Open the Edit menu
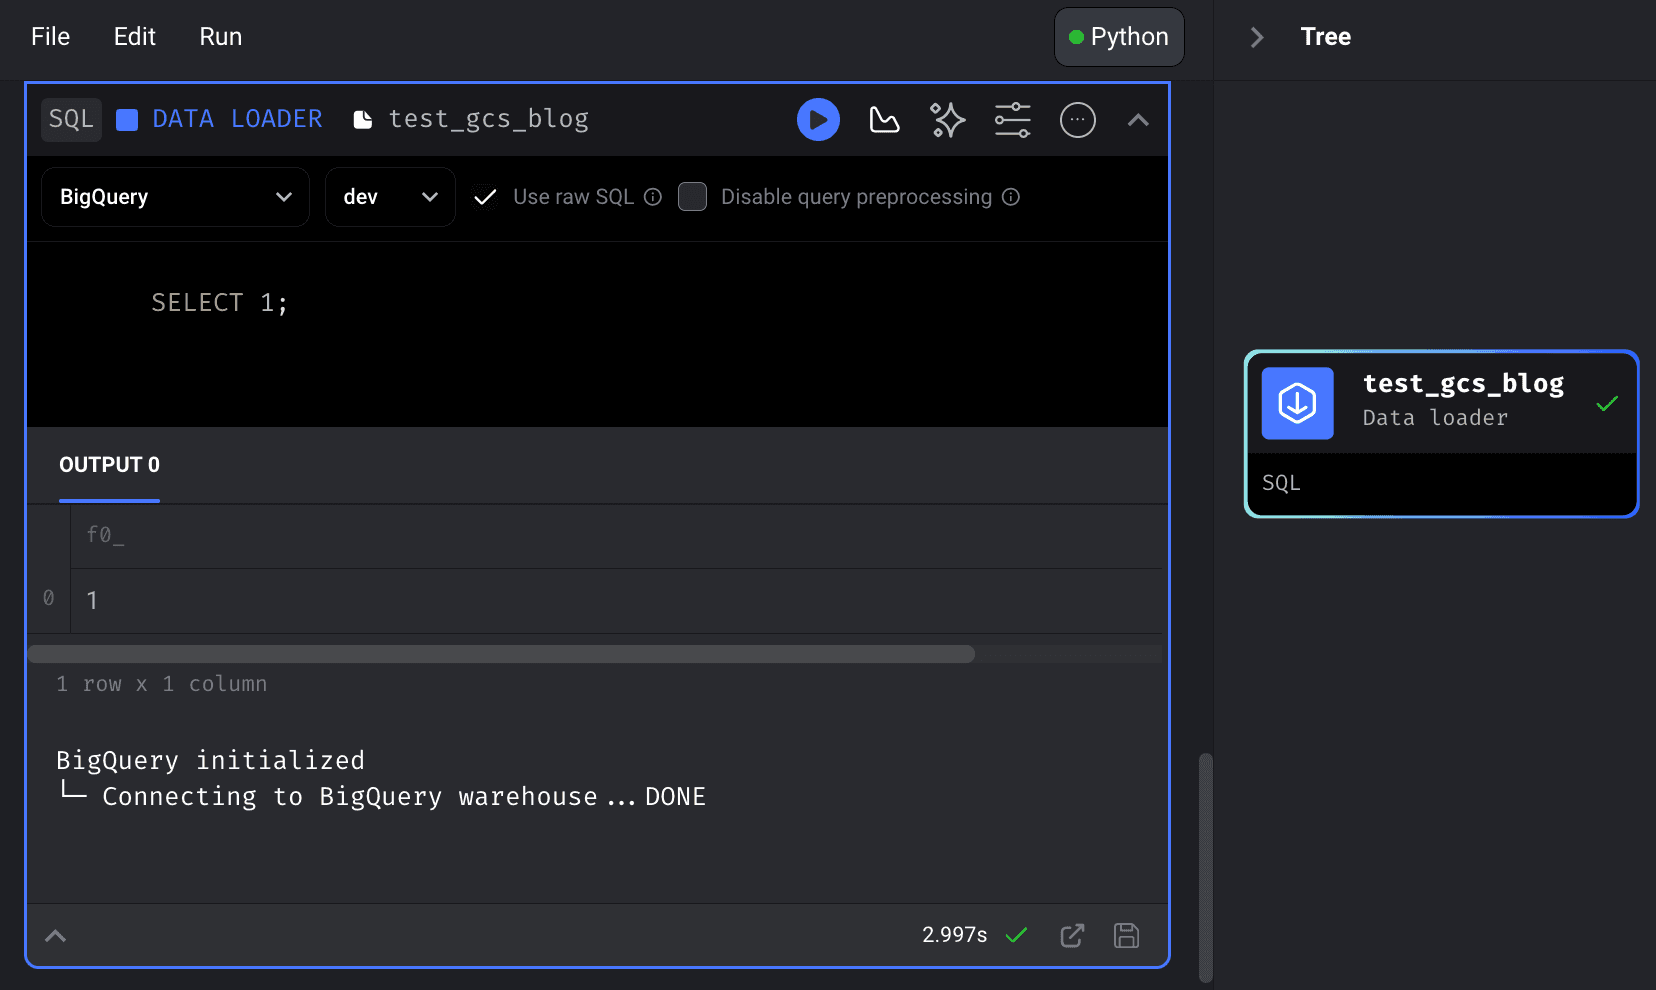This screenshot has width=1656, height=990. (x=135, y=37)
